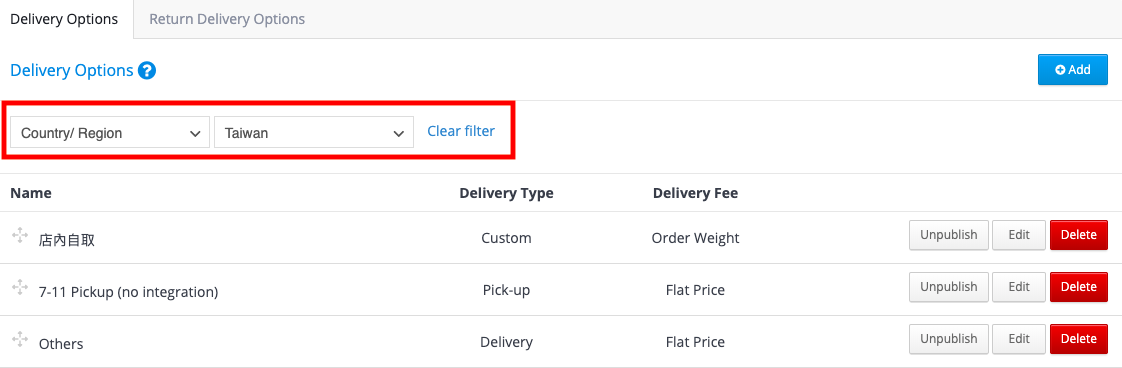The image size is (1122, 368).
Task: Unpublish the 店內自取 delivery option
Action: pos(949,235)
